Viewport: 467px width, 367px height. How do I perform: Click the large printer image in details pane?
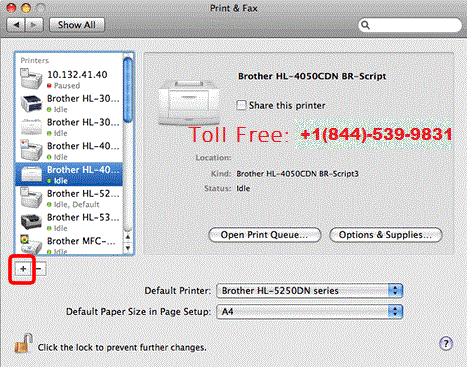(x=189, y=103)
